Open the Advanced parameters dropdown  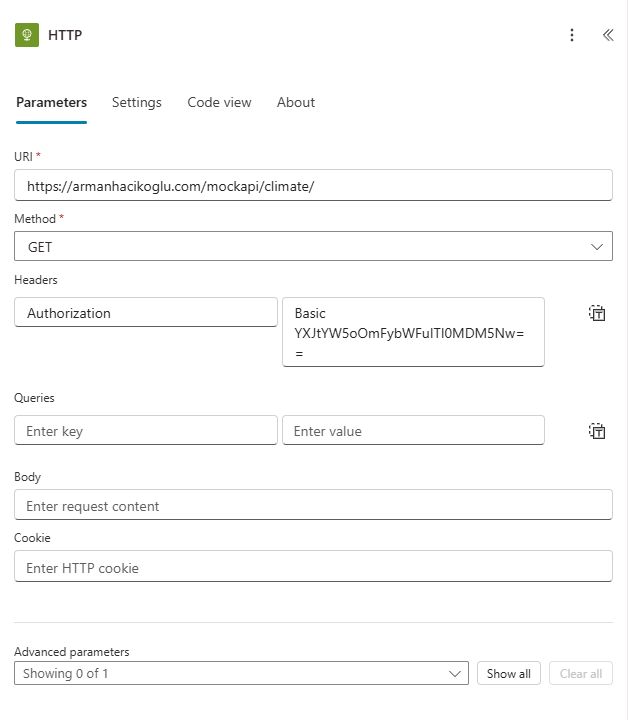pyautogui.click(x=241, y=673)
